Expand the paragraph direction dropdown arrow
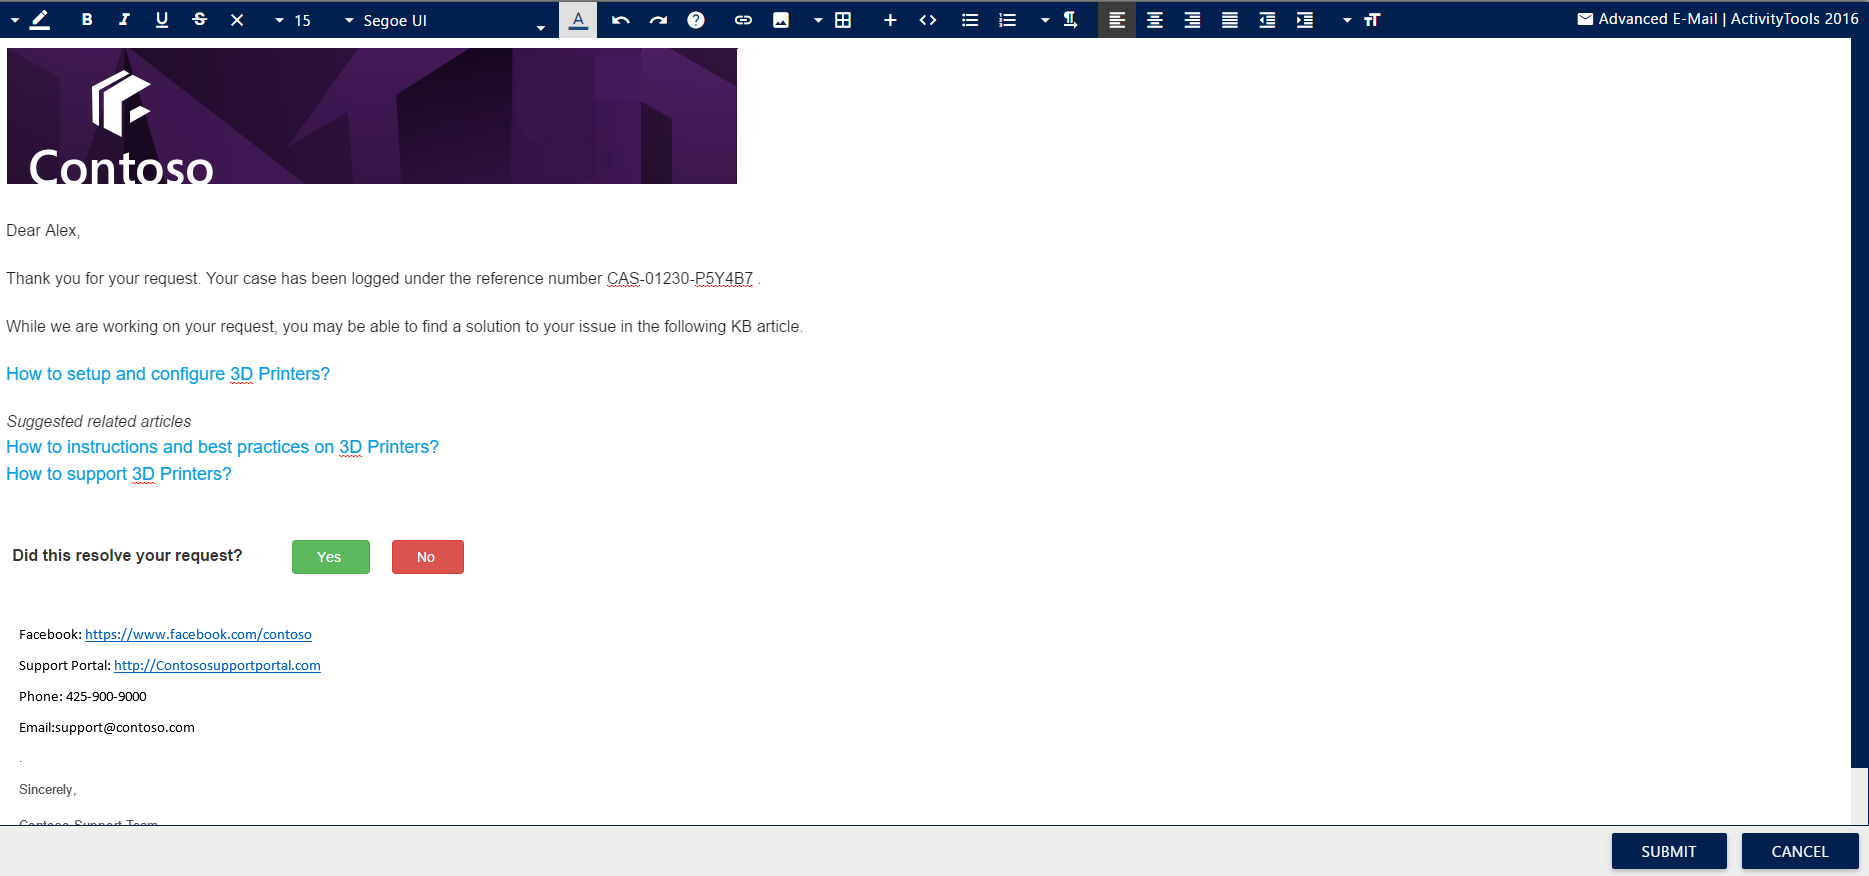This screenshot has width=1869, height=876. coord(1045,20)
